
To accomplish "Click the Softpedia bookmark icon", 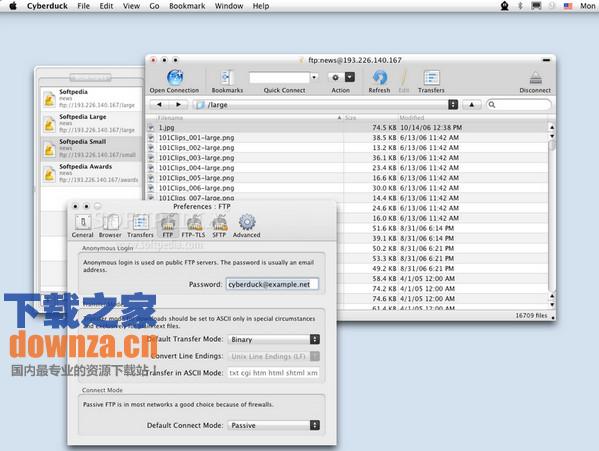I will (49, 99).
